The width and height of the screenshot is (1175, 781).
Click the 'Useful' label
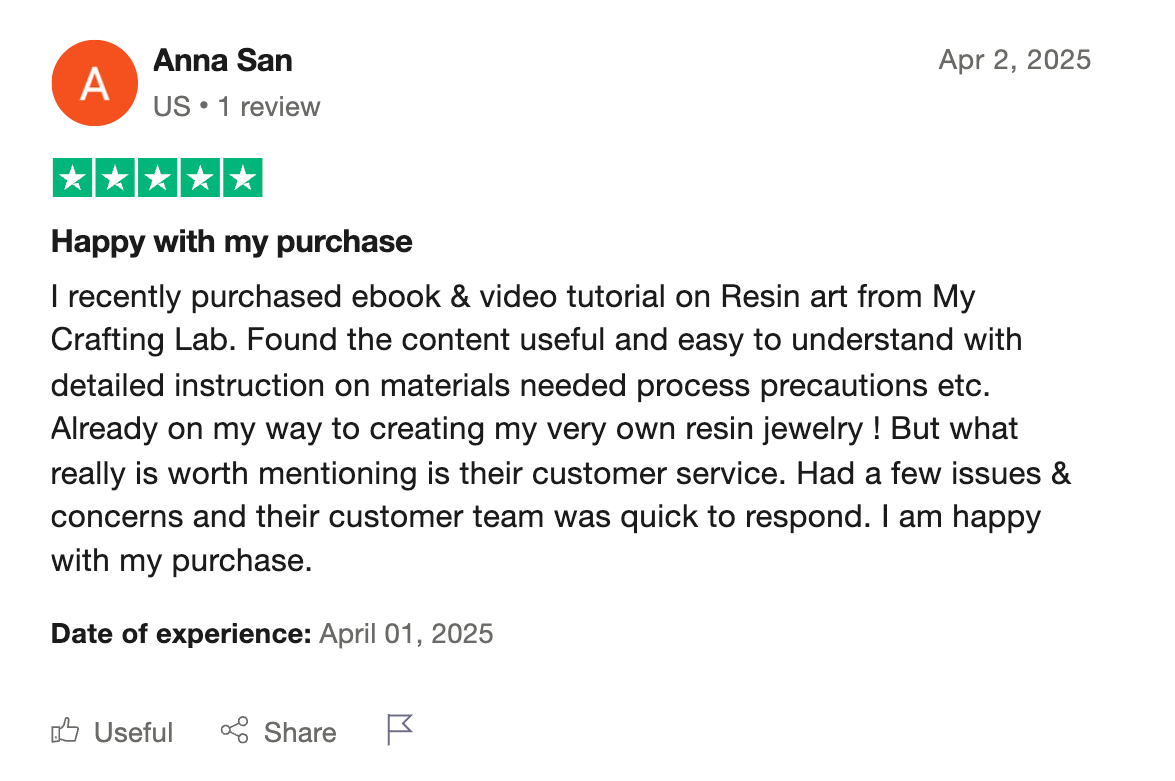click(x=133, y=732)
